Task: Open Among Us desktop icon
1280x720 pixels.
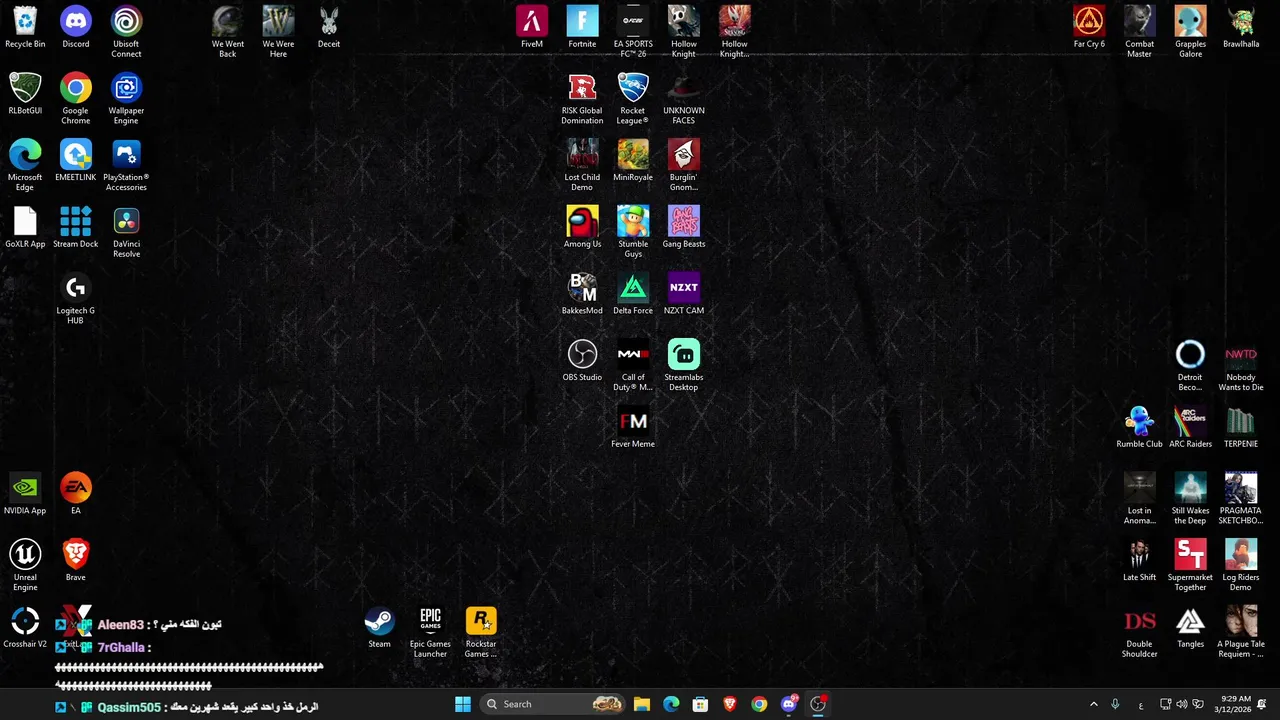Action: (x=582, y=228)
